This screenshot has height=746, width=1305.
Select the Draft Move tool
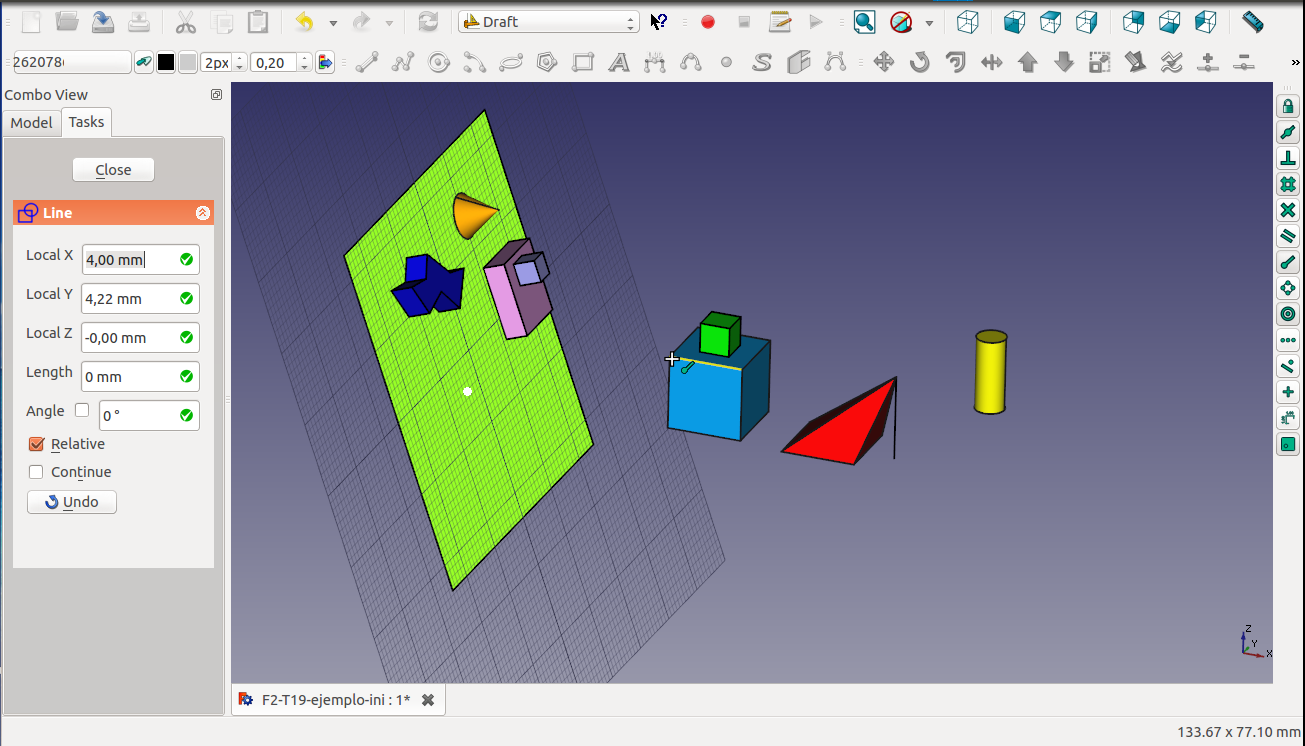[884, 63]
